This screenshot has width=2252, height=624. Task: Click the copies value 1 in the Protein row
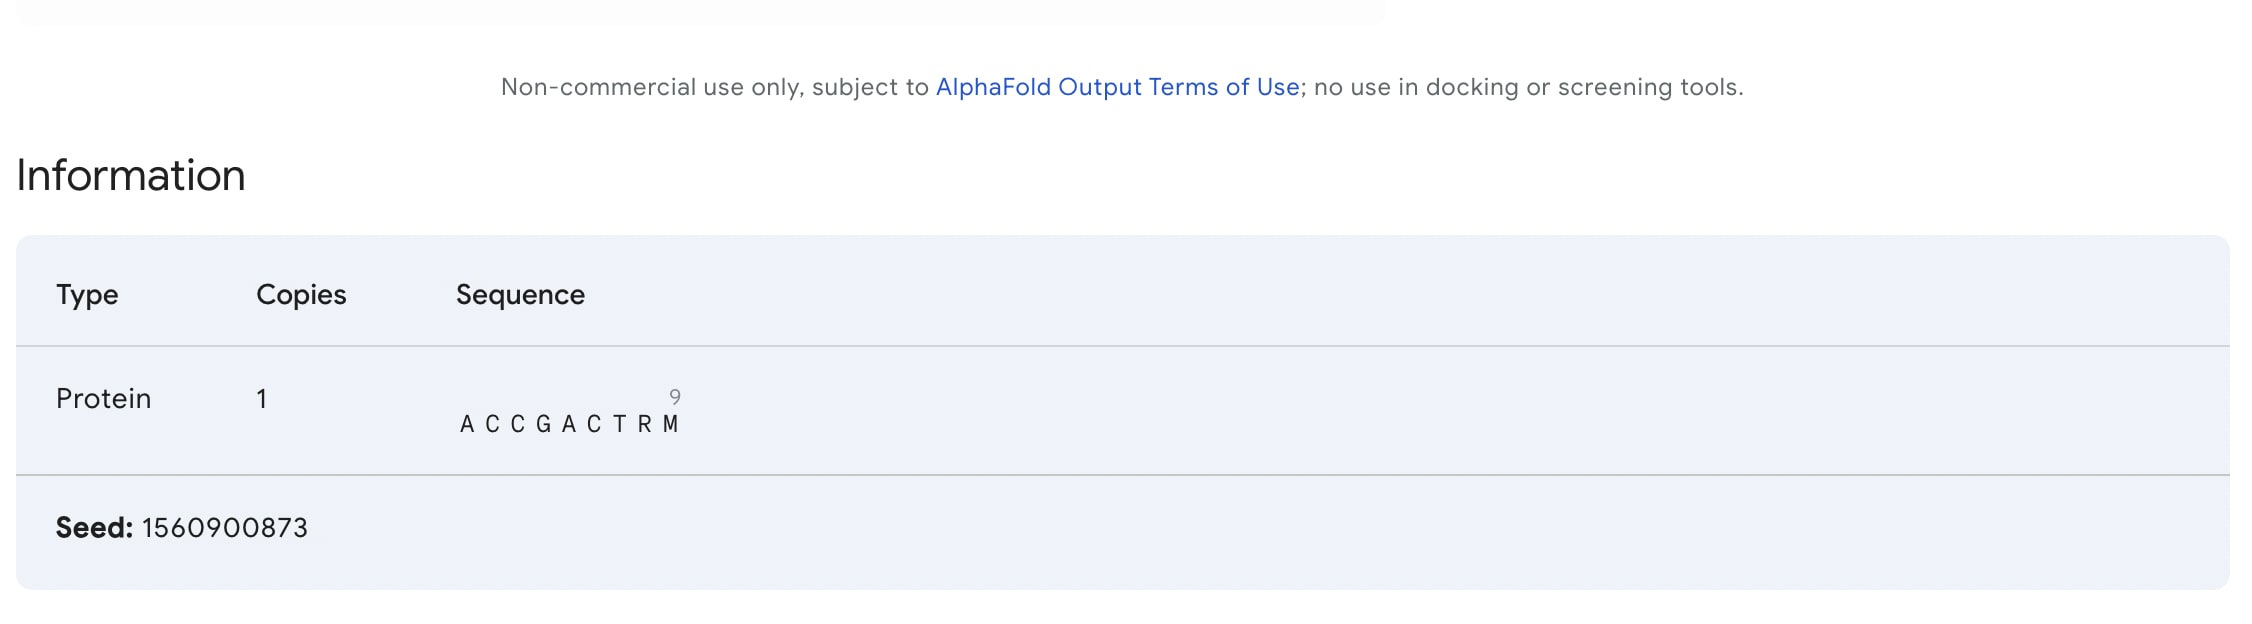(x=262, y=400)
